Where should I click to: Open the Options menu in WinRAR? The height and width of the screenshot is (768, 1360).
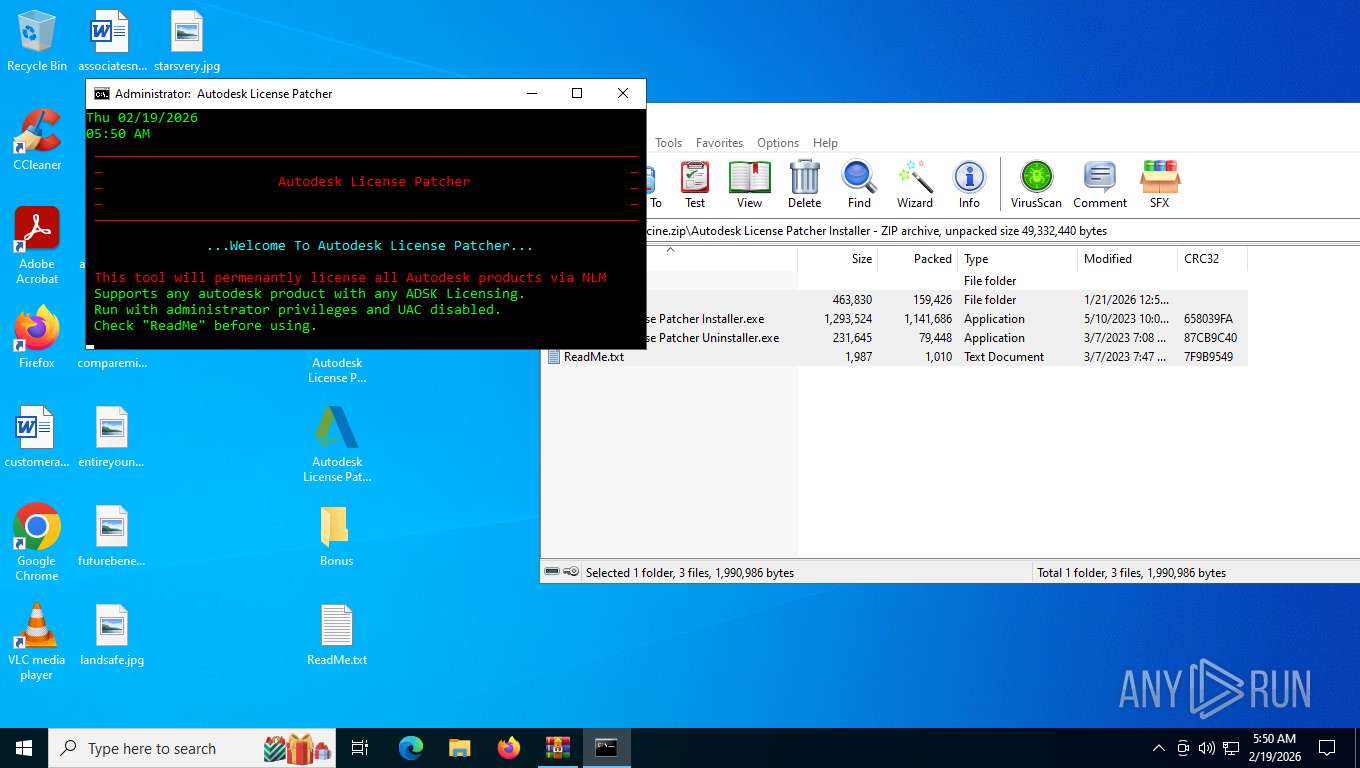point(778,143)
